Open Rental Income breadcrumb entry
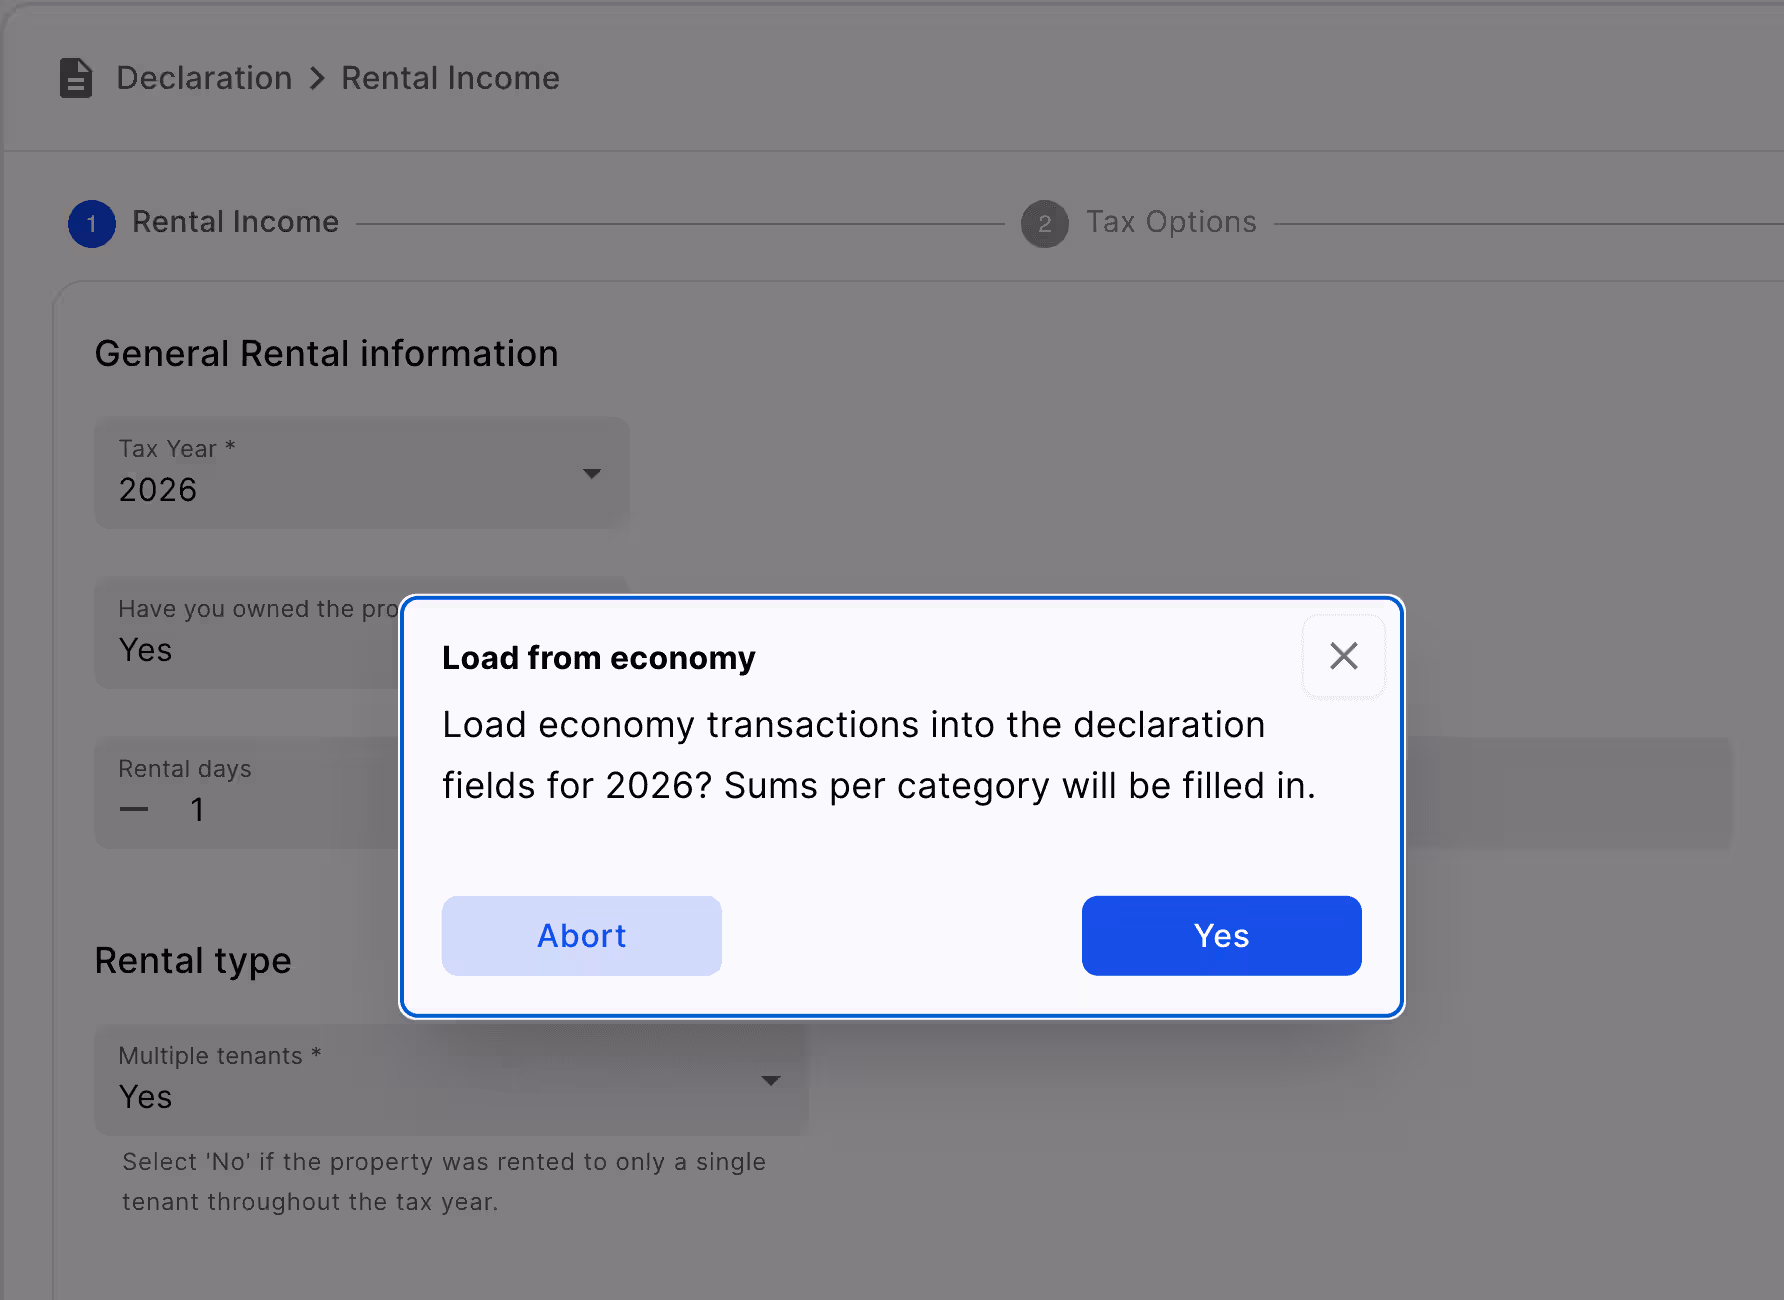Image resolution: width=1784 pixels, height=1300 pixels. [x=450, y=77]
